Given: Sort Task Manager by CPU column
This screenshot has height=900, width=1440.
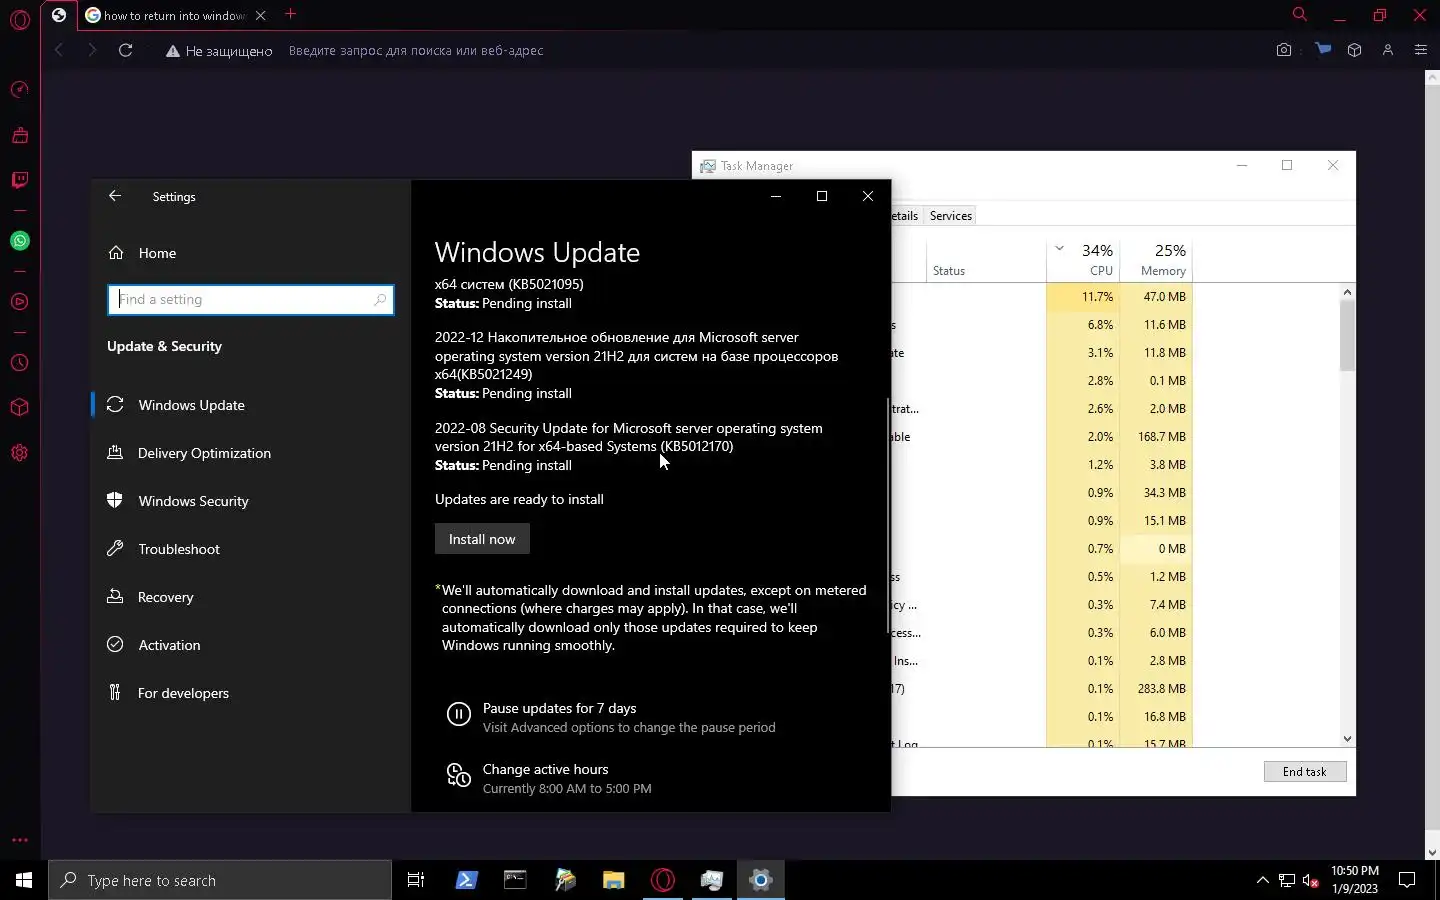Looking at the screenshot, I should click(1082, 259).
